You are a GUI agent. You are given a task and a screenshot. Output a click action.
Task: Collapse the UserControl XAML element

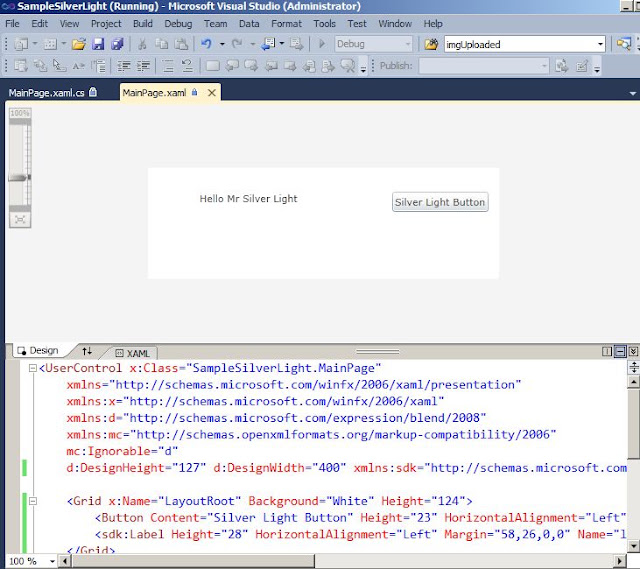(x=33, y=369)
